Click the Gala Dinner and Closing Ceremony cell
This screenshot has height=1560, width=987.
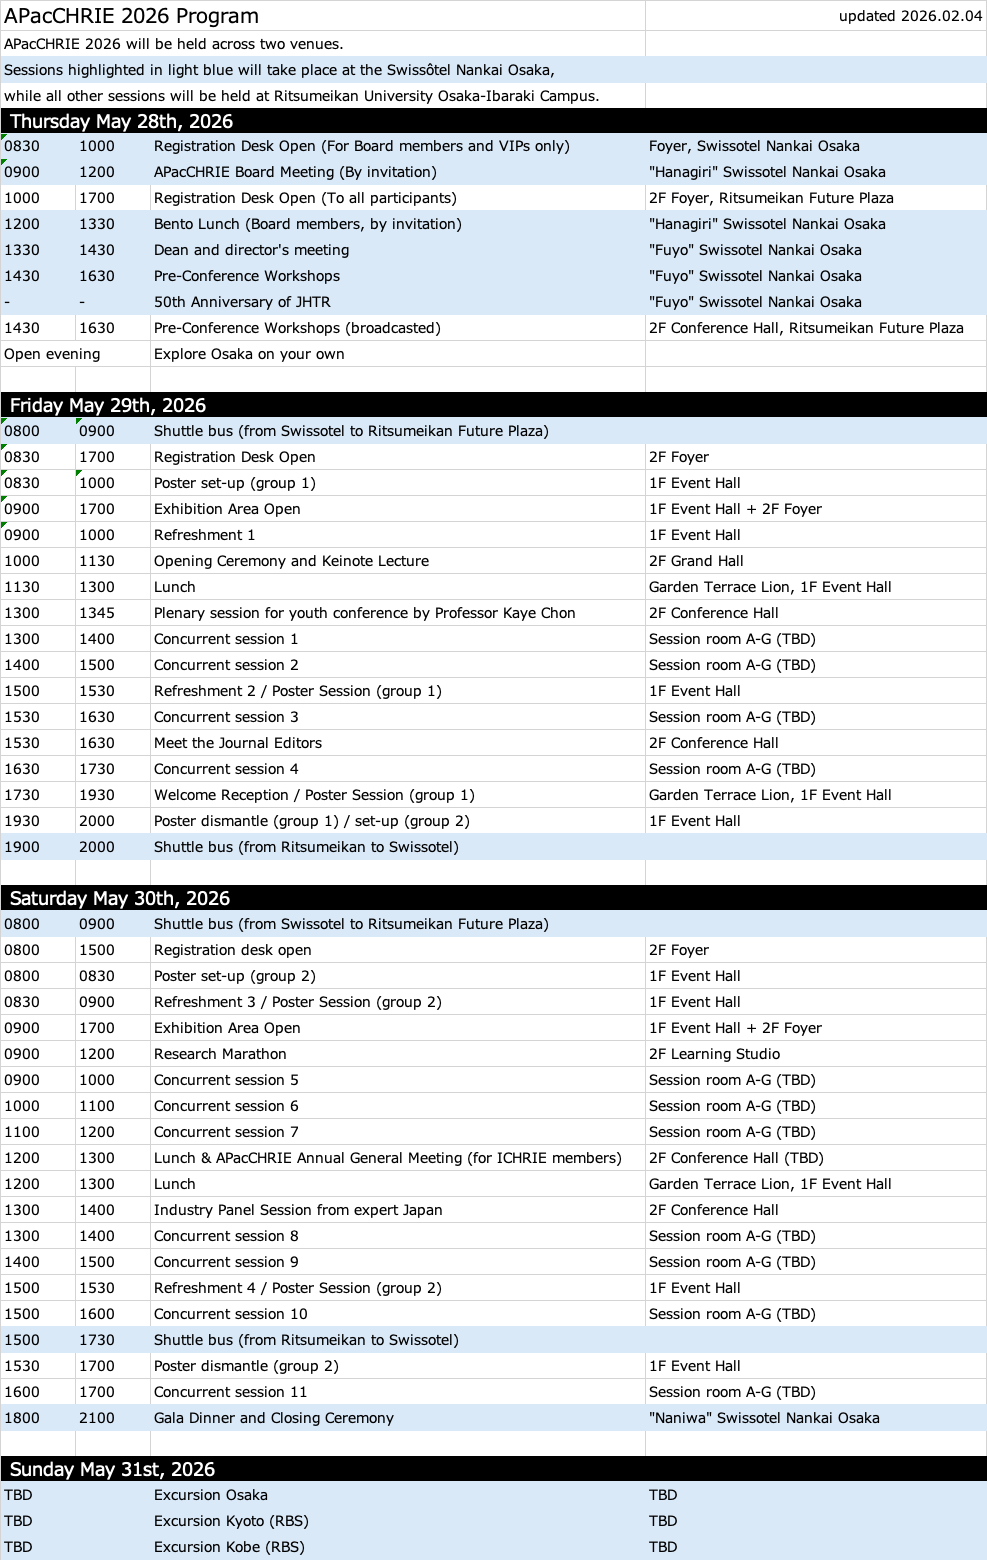[x=274, y=1418]
